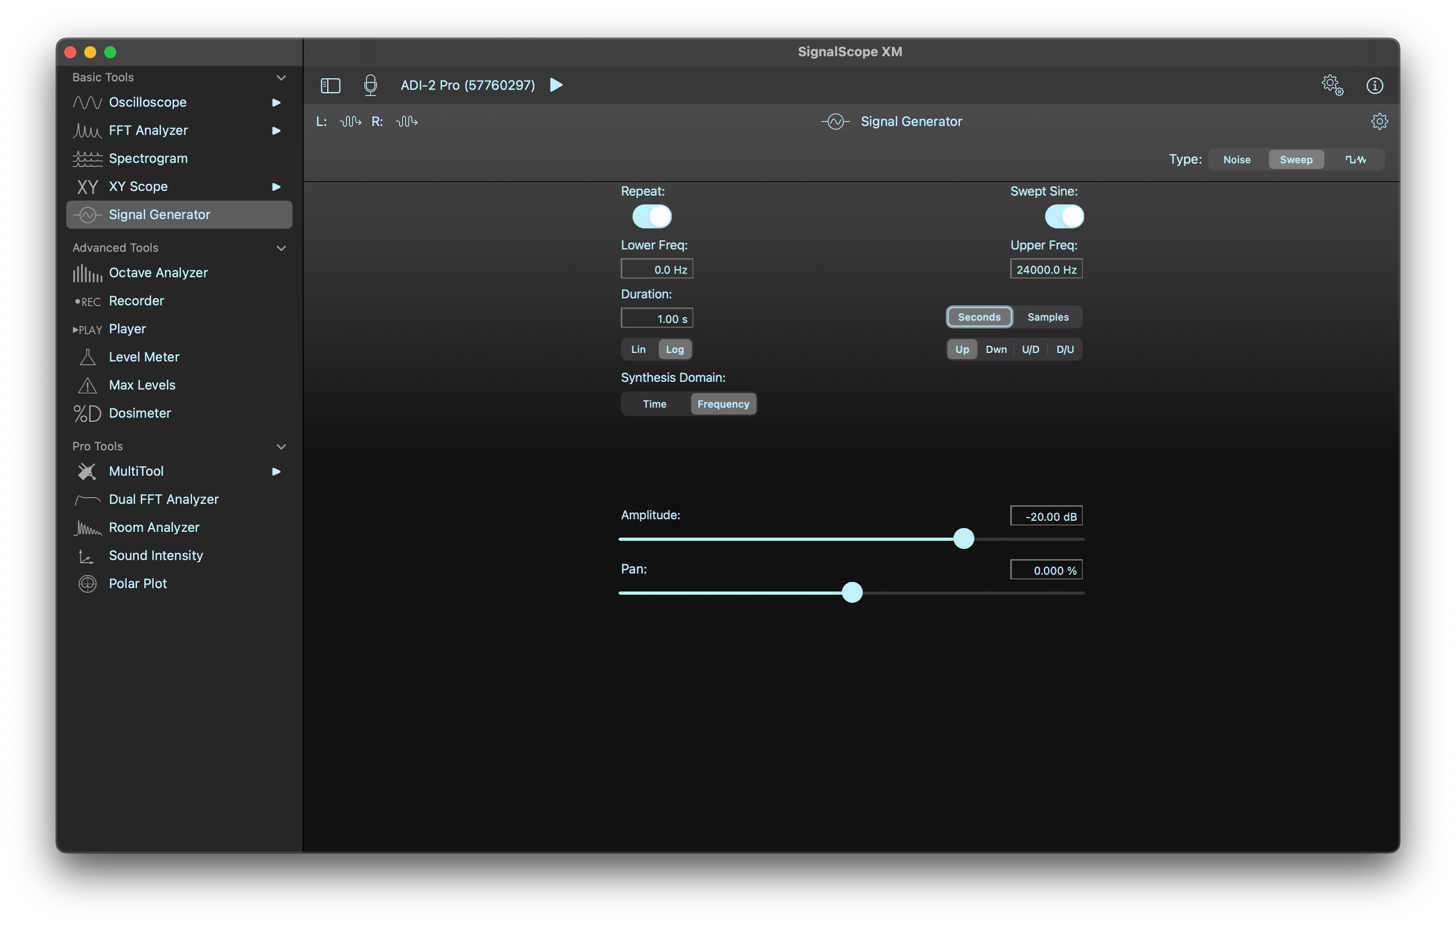This screenshot has width=1456, height=927.
Task: Open Signal Generator gear settings
Action: (x=1379, y=122)
